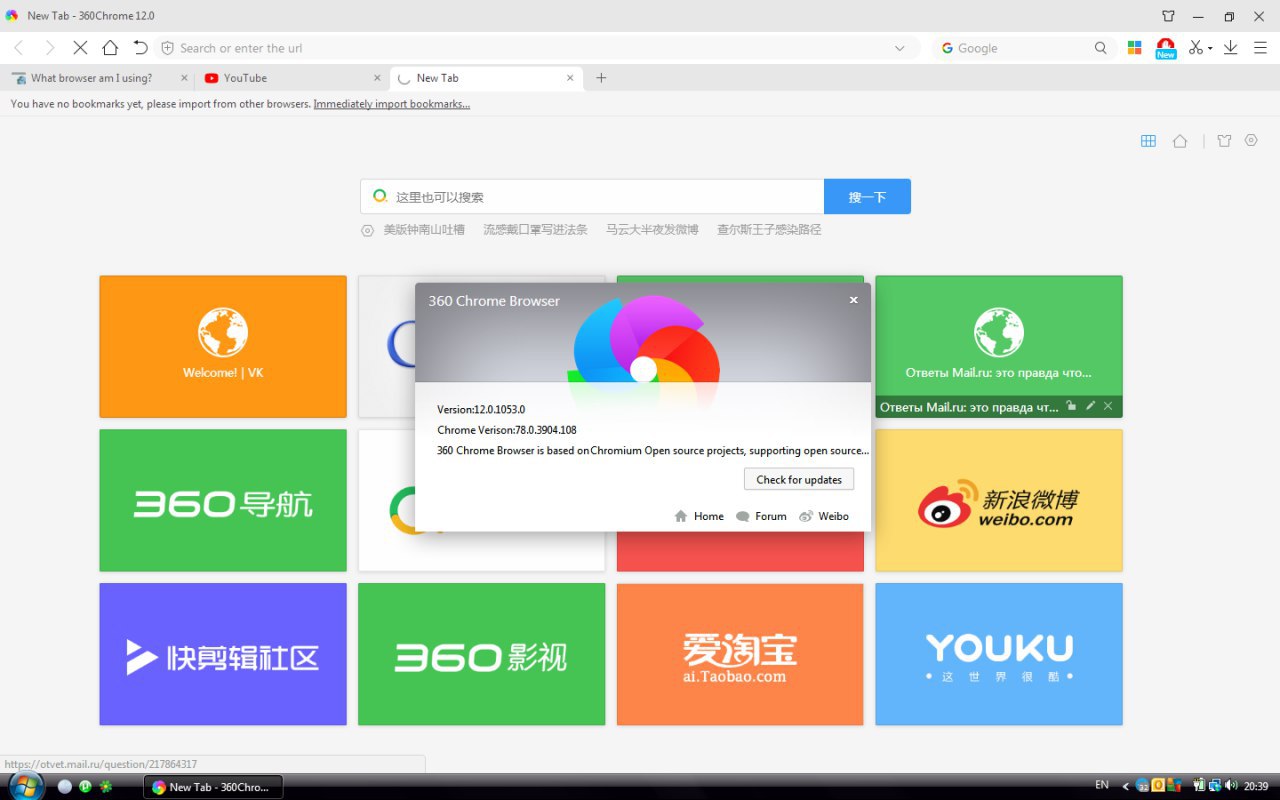The image size is (1280, 800).
Task: Open the home page from toolbar
Action: pos(110,48)
